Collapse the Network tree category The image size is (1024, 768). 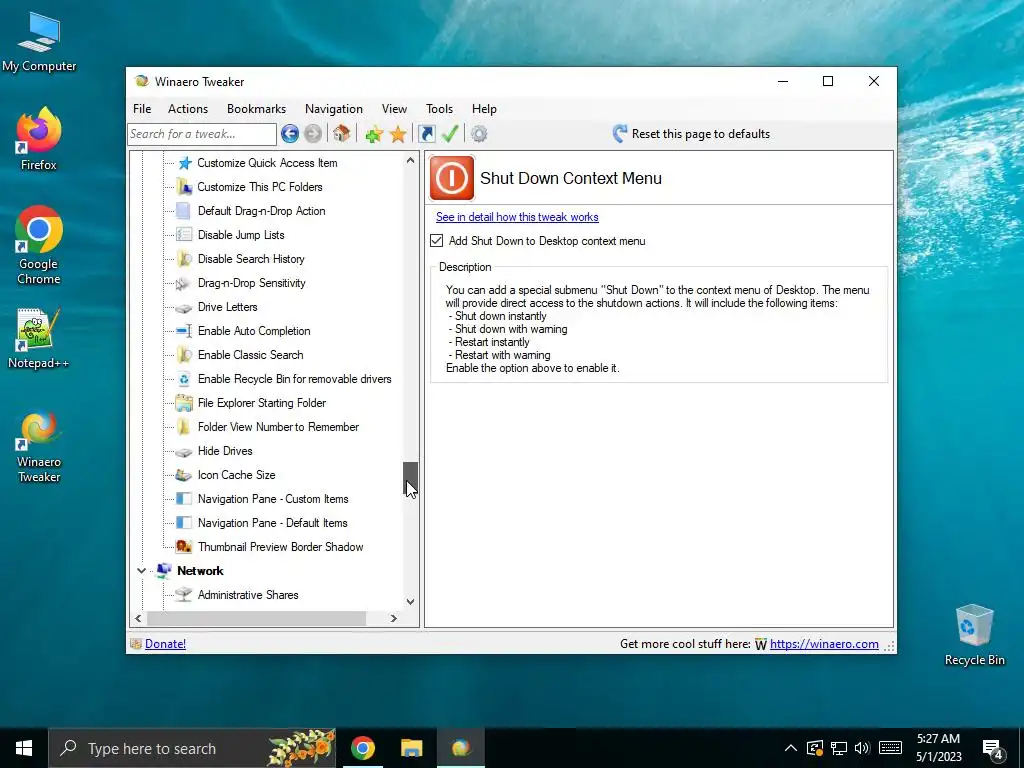click(x=141, y=571)
